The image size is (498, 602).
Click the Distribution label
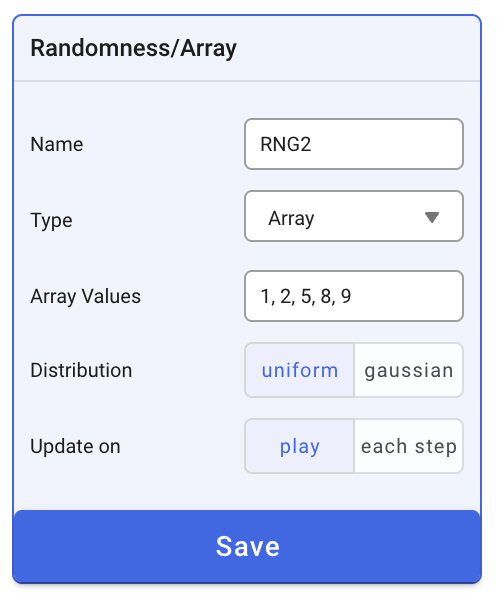click(x=81, y=370)
